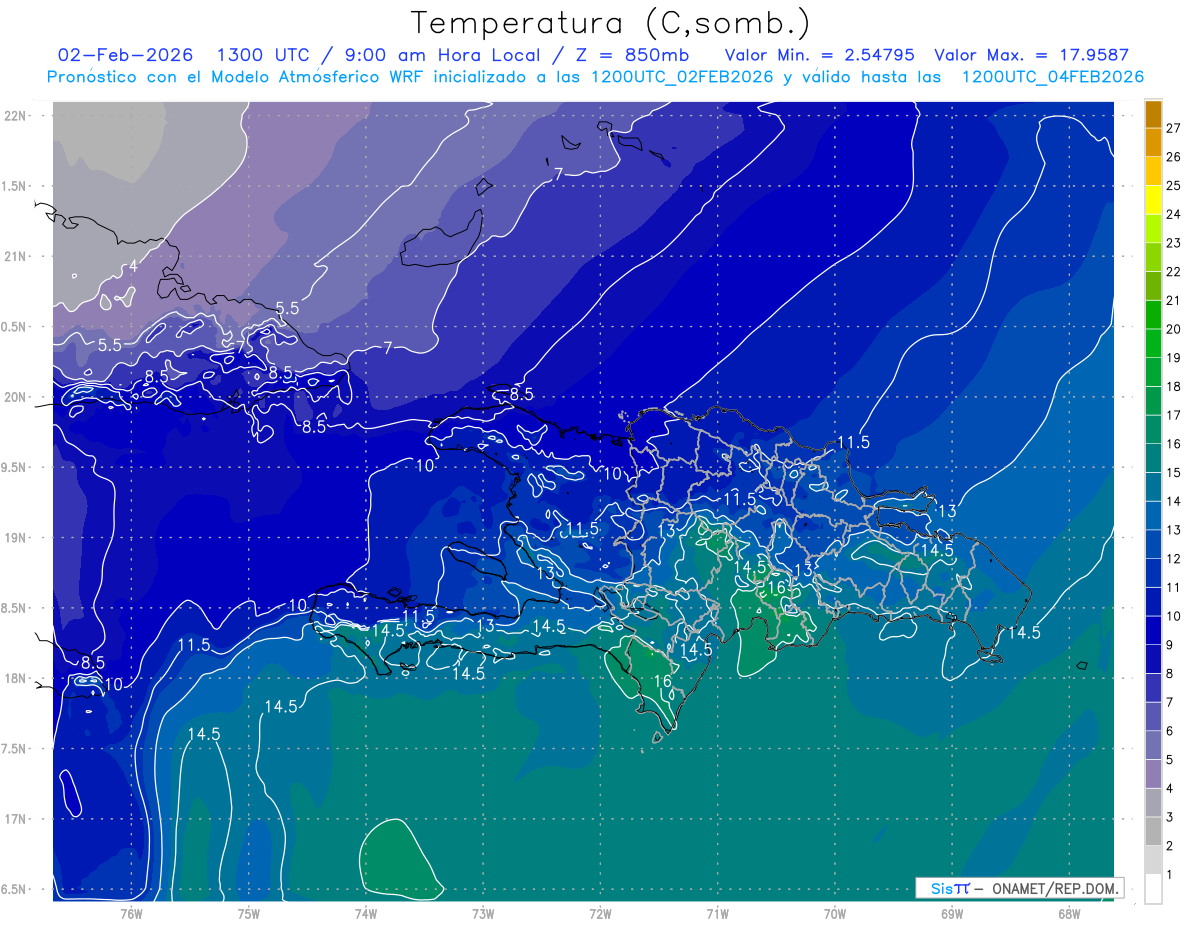Click the '68W' longitude label
This screenshot has height=927, width=1200.
click(x=1068, y=913)
